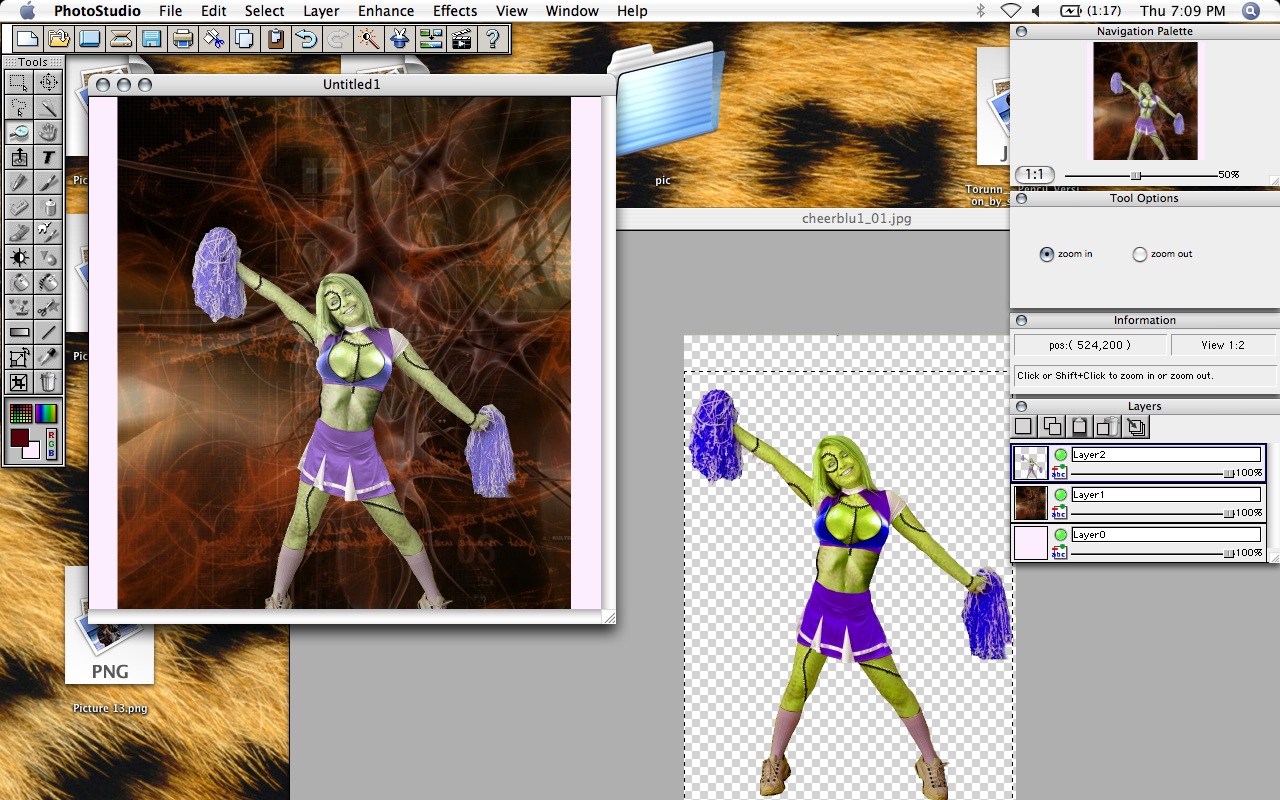Viewport: 1280px width, 800px height.
Task: Click the Copy toolbar icon
Action: tap(245, 39)
